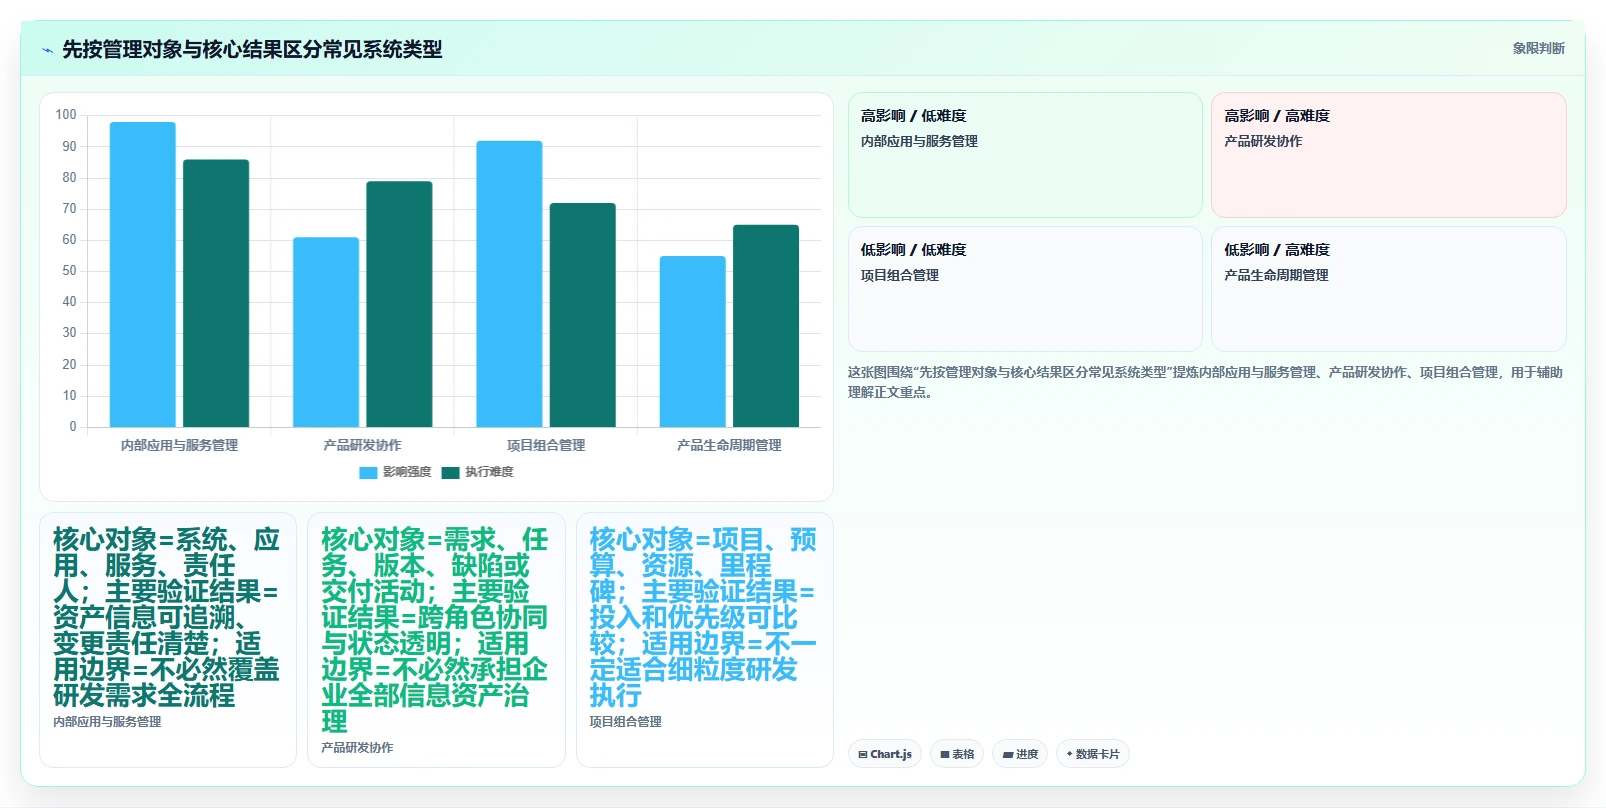The image size is (1606, 808).
Task: Toggle the 执行难度 legend item
Action: [x=477, y=472]
